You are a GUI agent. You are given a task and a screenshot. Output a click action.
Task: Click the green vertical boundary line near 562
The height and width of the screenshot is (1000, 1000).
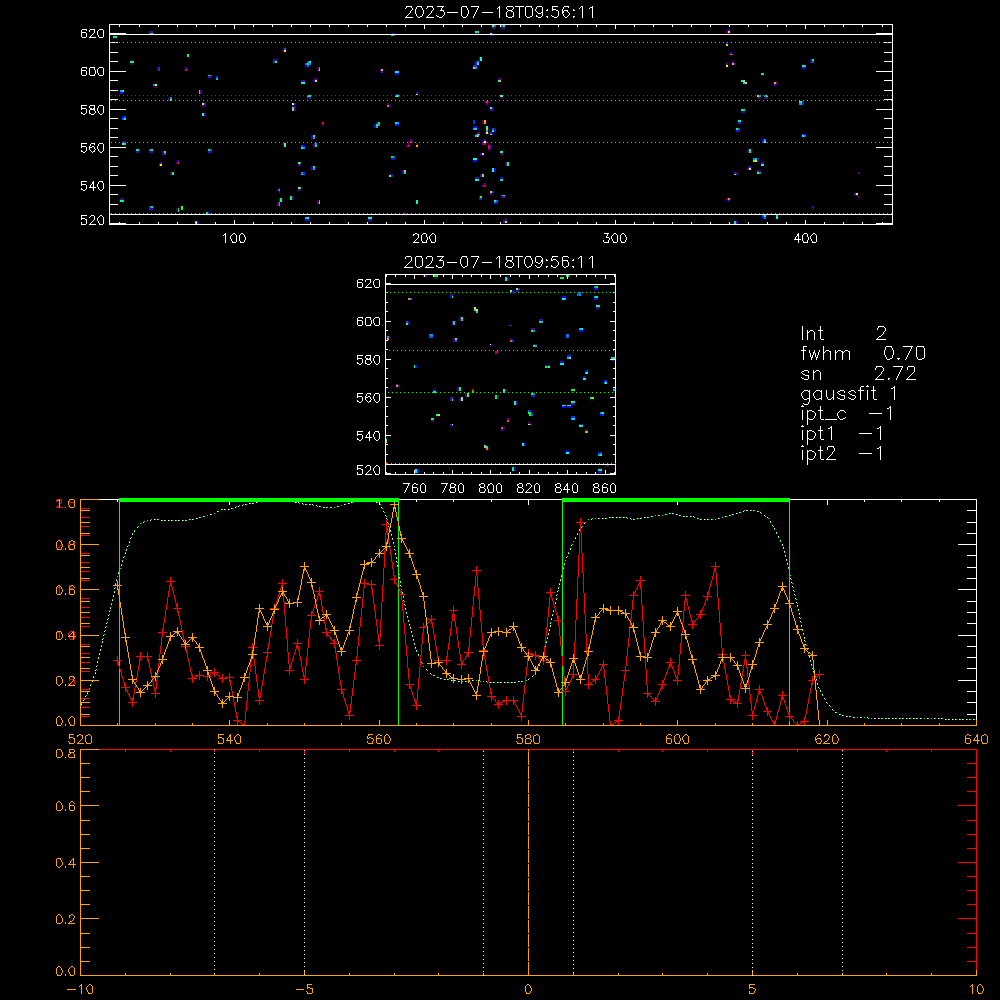(x=399, y=612)
